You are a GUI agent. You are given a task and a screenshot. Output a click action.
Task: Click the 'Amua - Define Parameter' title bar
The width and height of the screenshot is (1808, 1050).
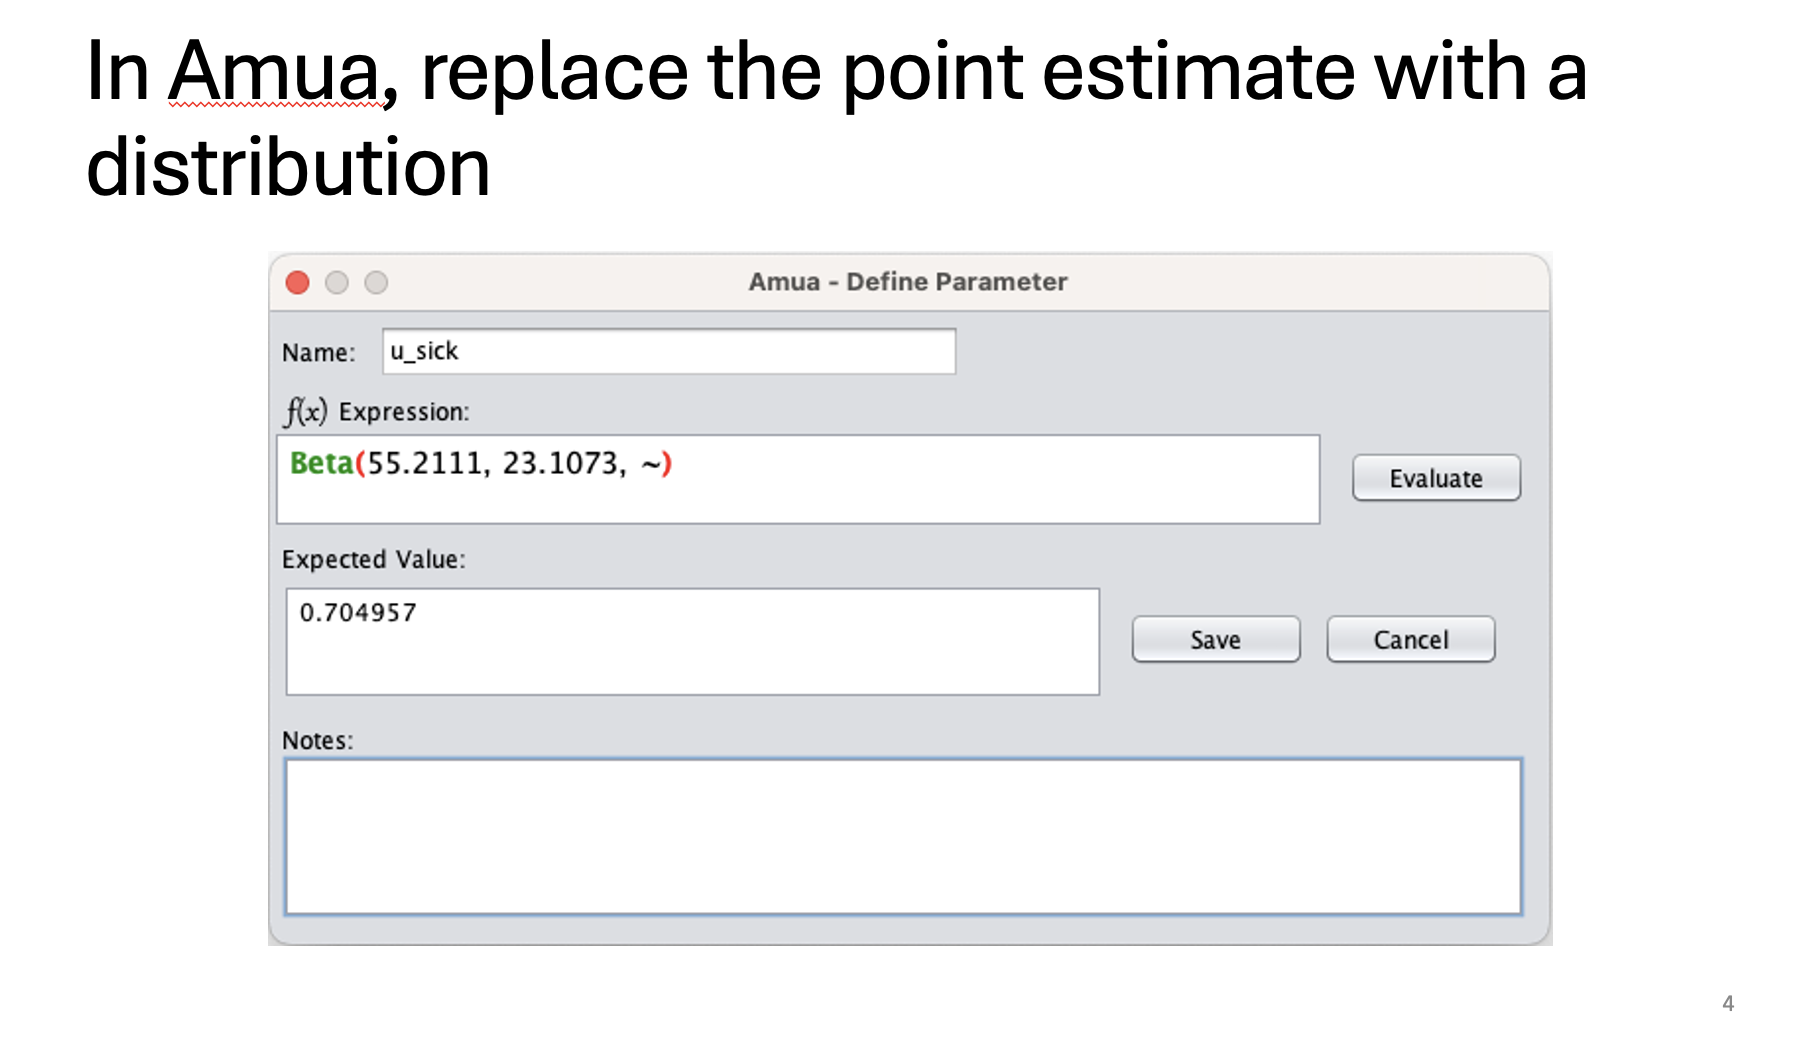tap(908, 282)
